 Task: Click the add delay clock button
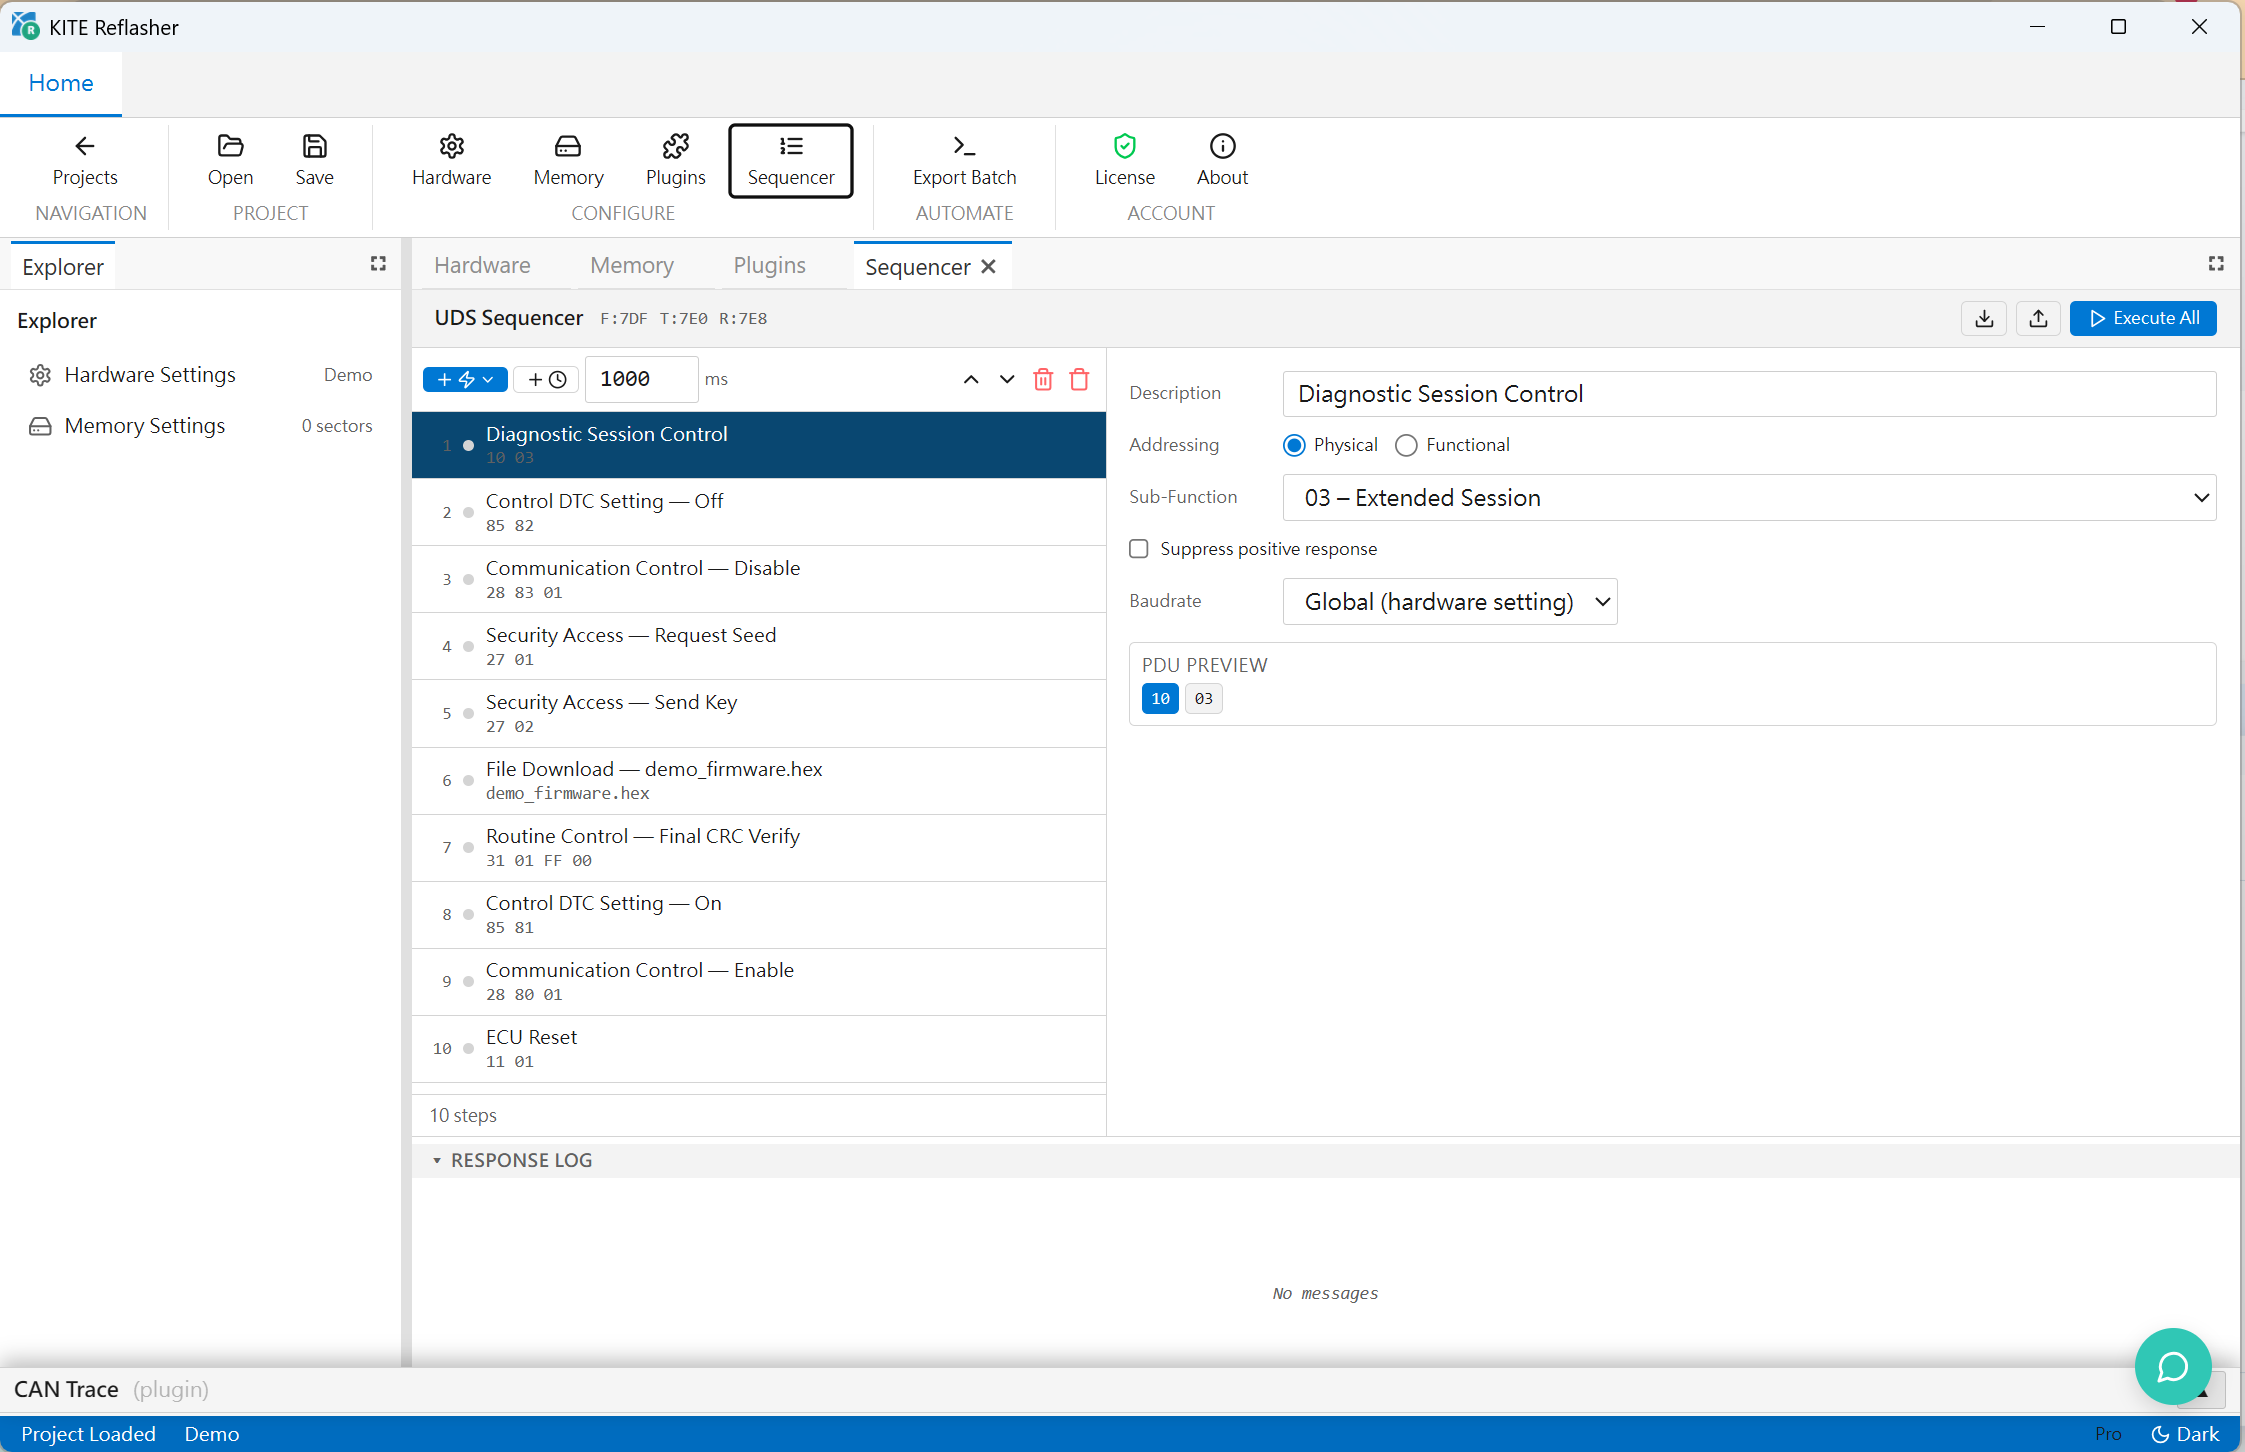point(547,379)
